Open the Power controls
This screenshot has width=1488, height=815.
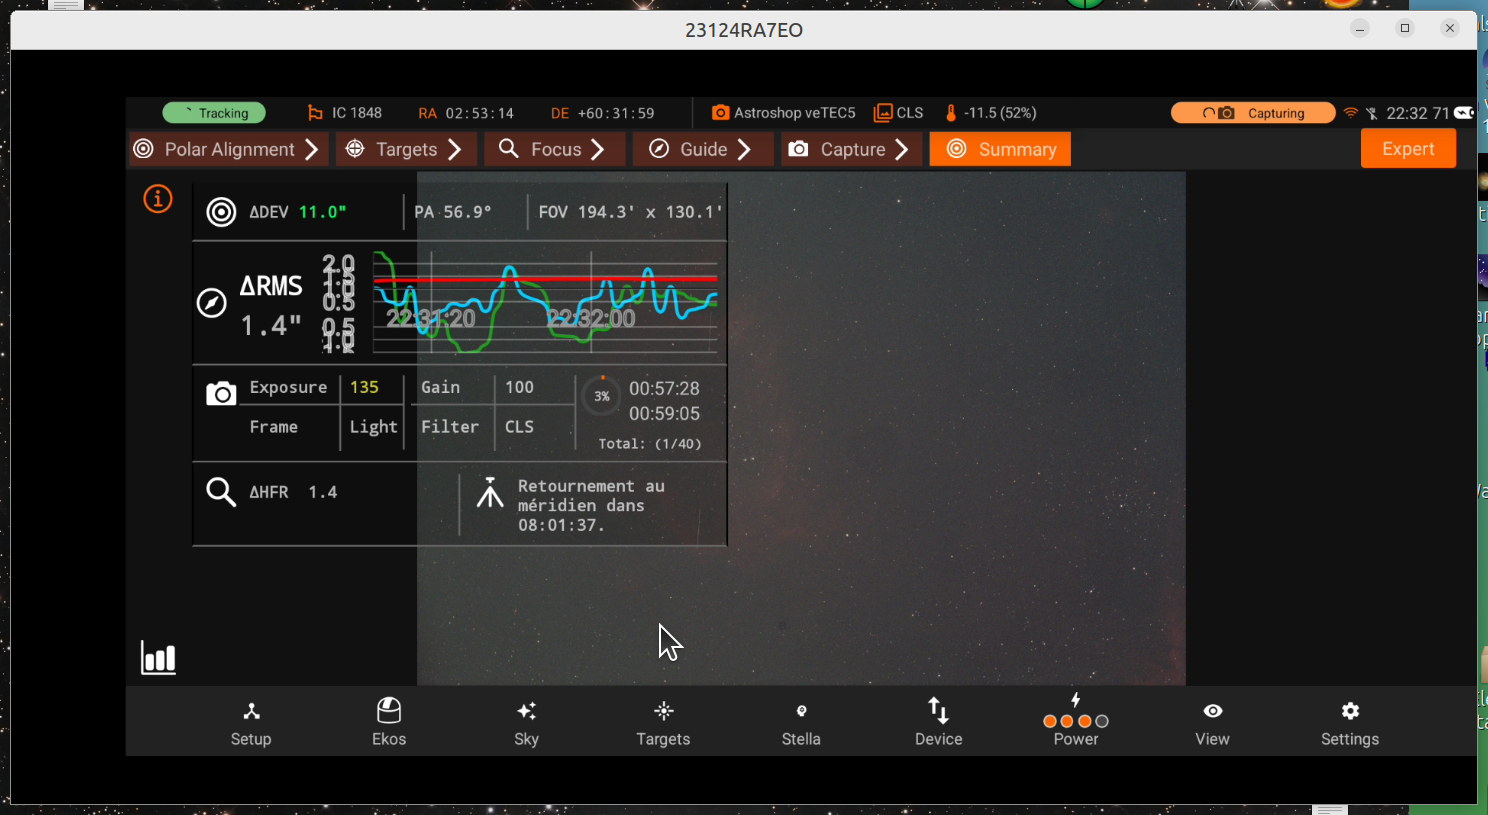[x=1076, y=720]
